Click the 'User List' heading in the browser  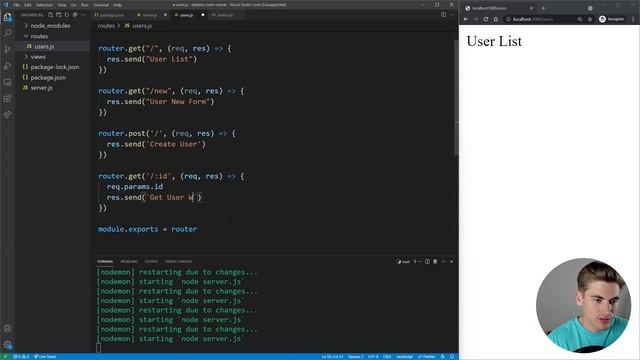494,41
